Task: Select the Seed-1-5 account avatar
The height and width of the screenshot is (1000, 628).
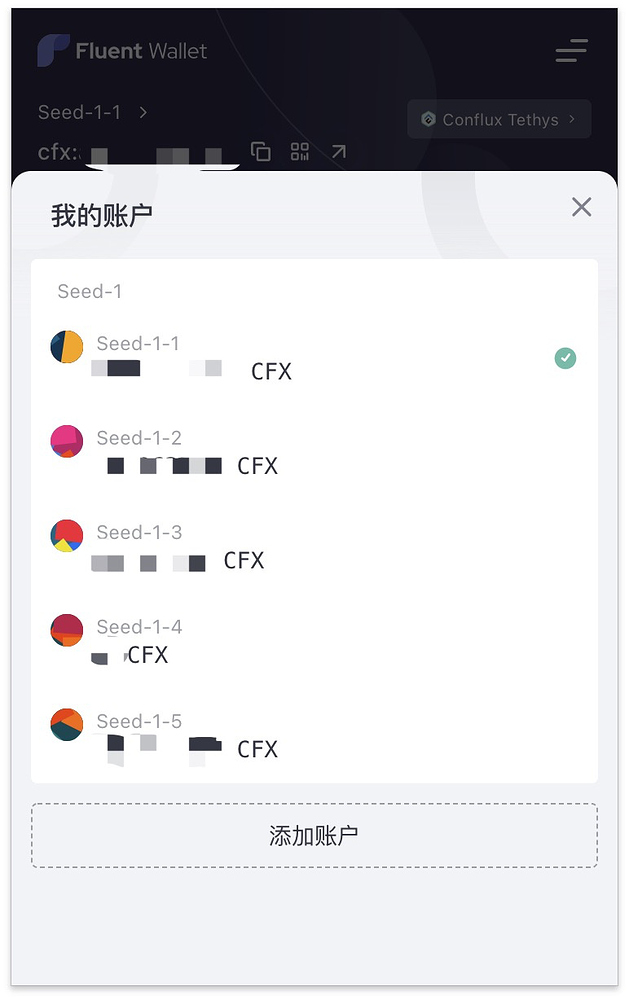Action: (67, 723)
